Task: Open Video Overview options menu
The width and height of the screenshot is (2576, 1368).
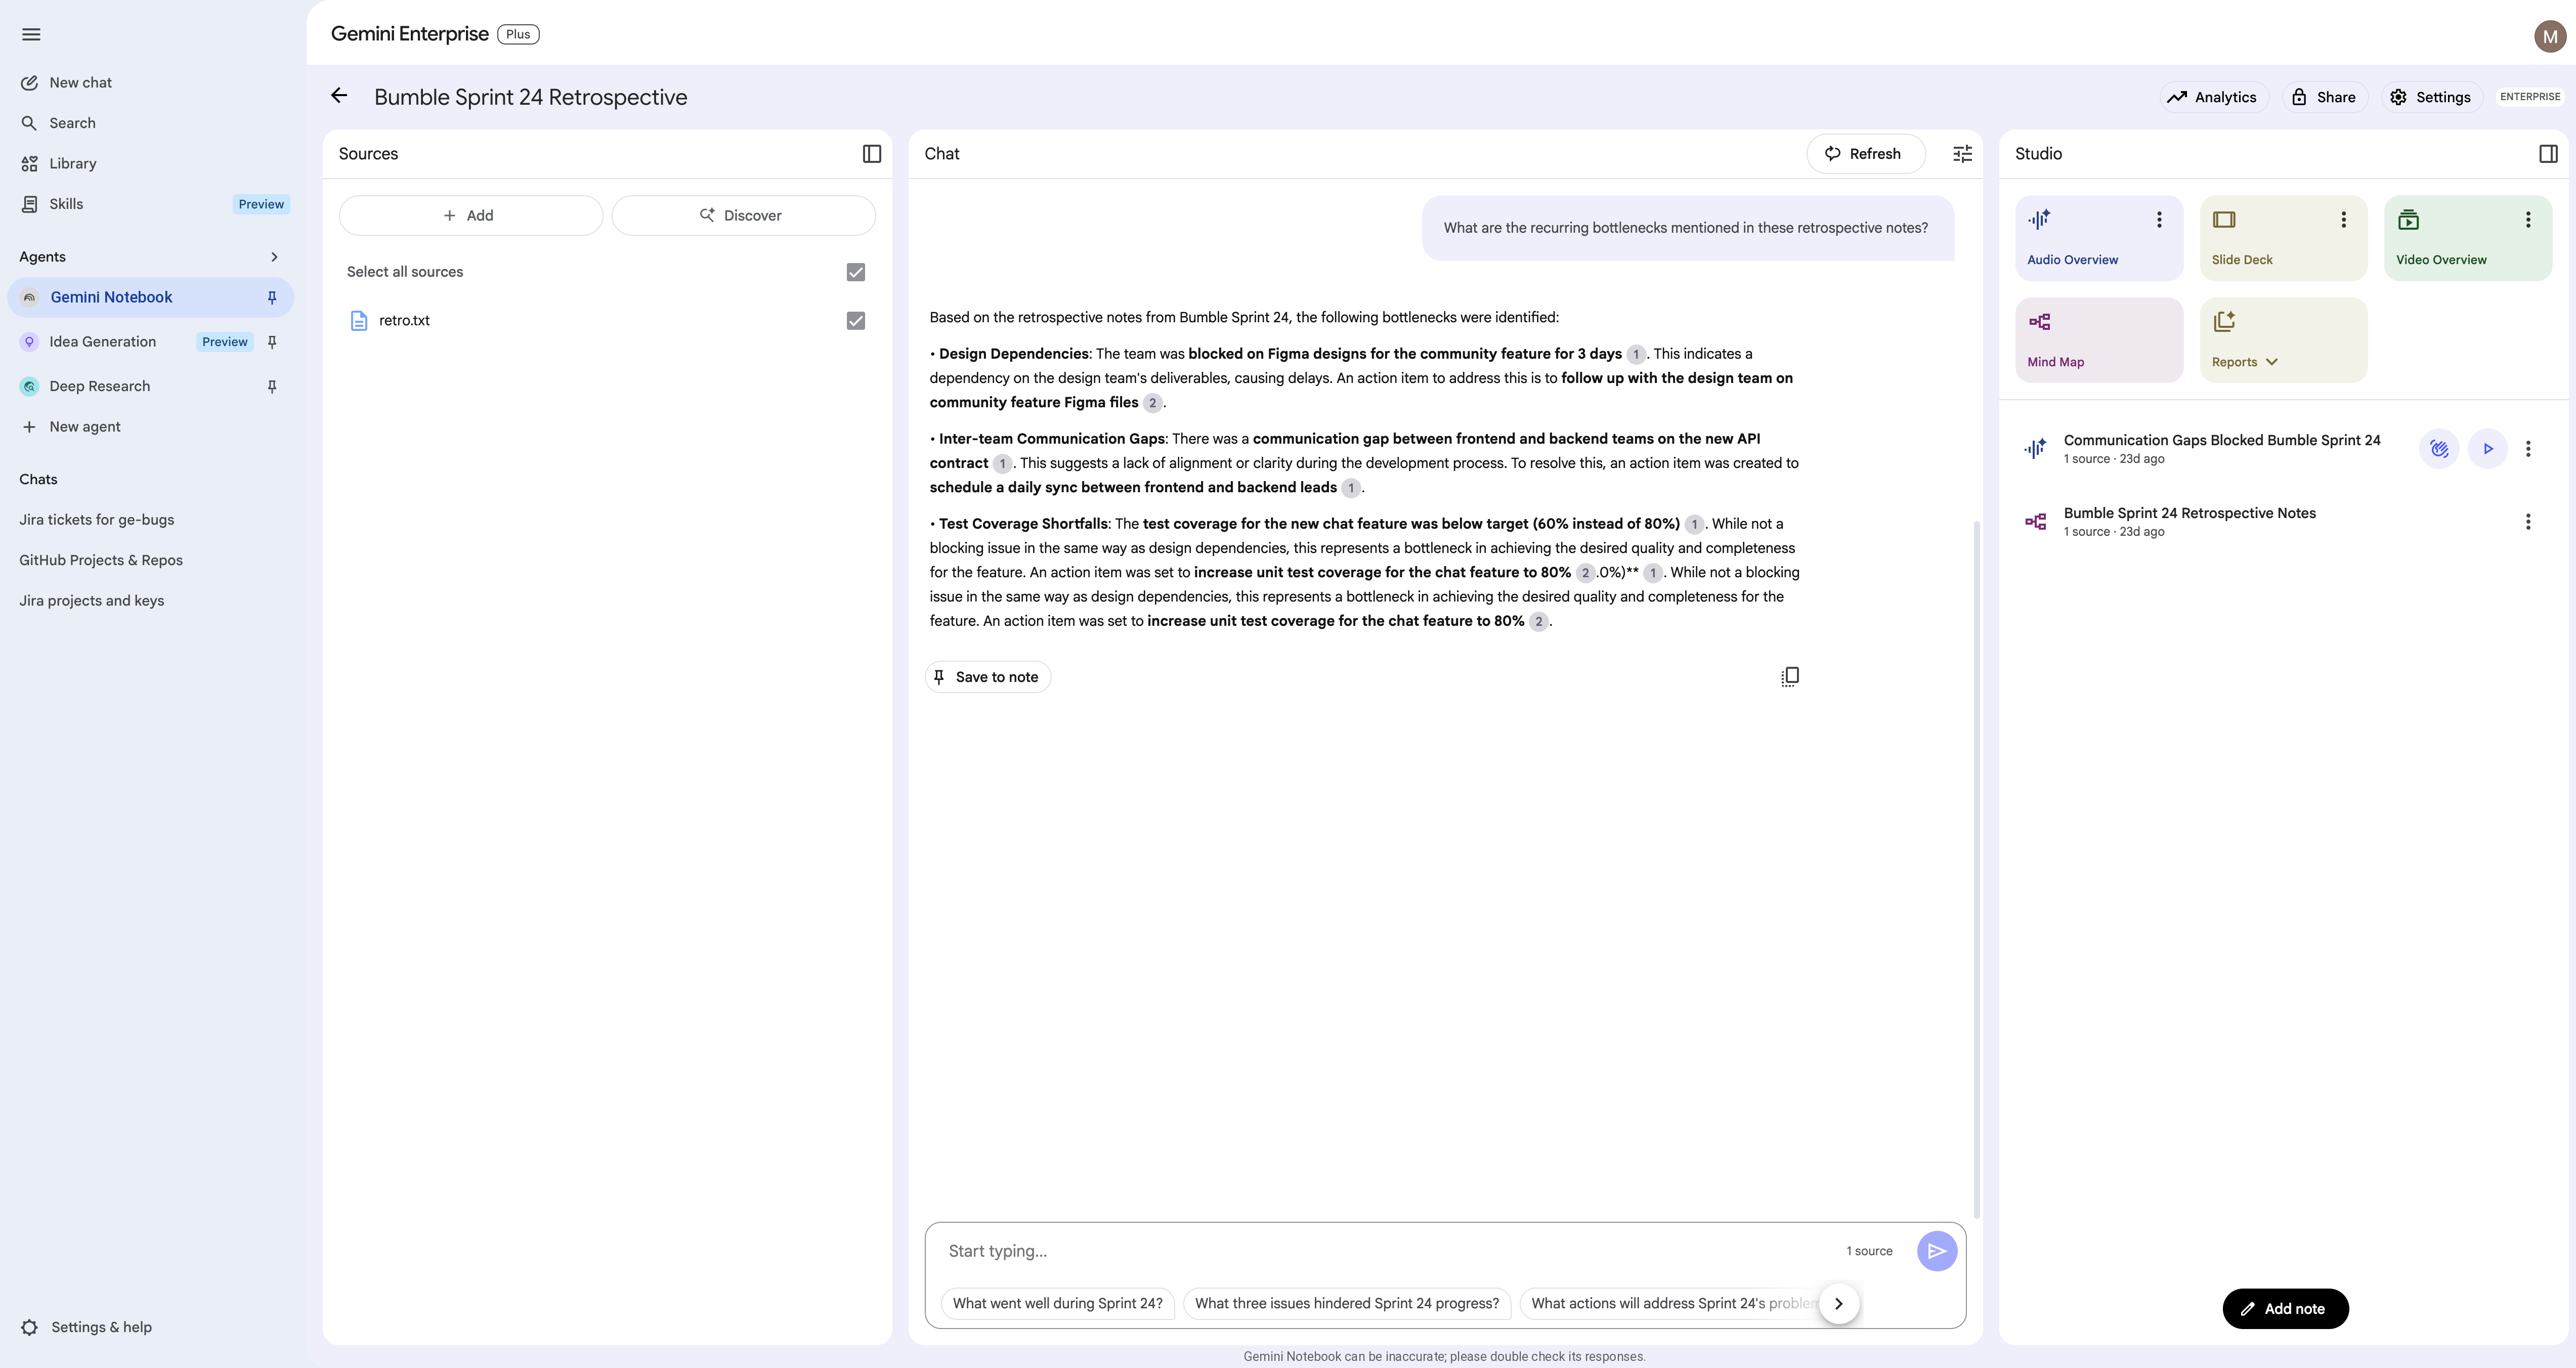Action: pyautogui.click(x=2528, y=219)
